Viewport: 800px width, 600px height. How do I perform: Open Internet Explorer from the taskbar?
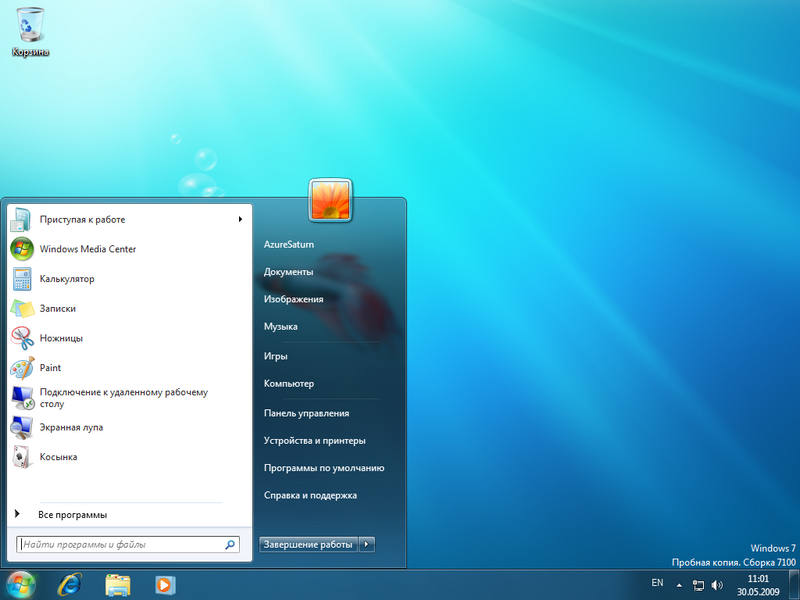(x=70, y=585)
